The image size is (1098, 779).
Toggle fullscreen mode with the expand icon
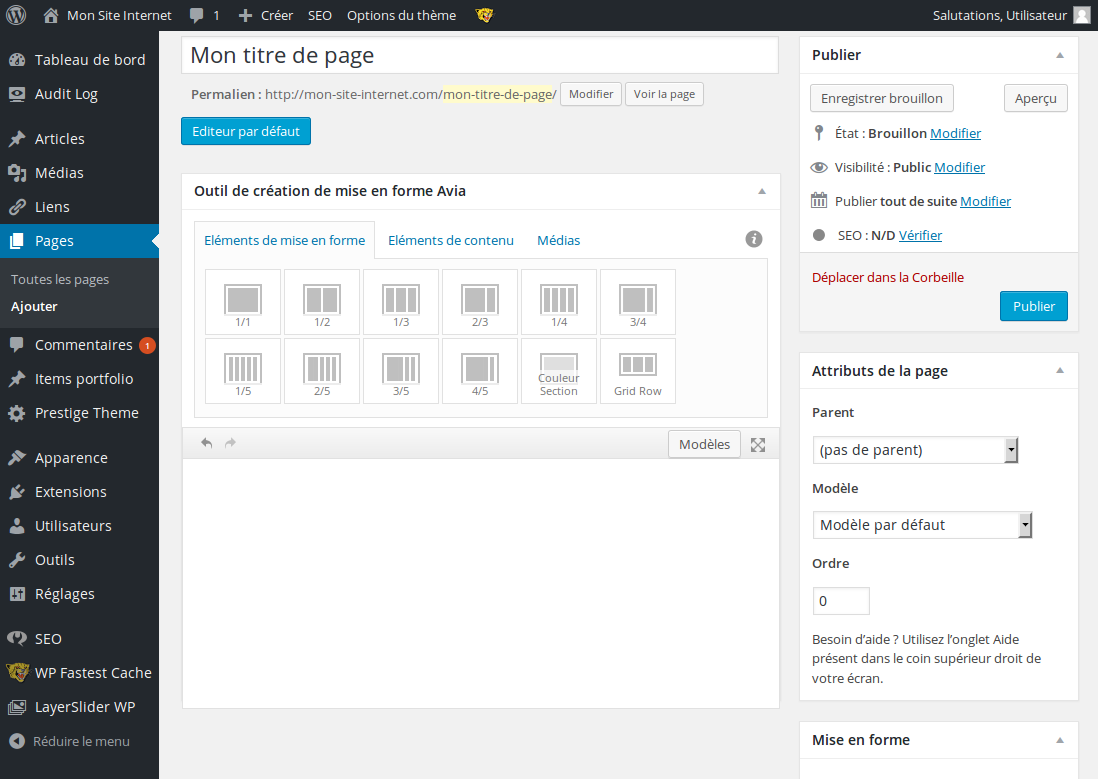pyautogui.click(x=757, y=443)
